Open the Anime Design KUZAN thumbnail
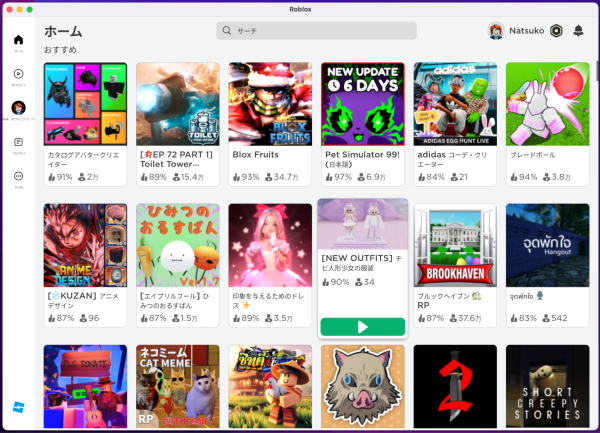The height and width of the screenshot is (433, 600). [85, 245]
